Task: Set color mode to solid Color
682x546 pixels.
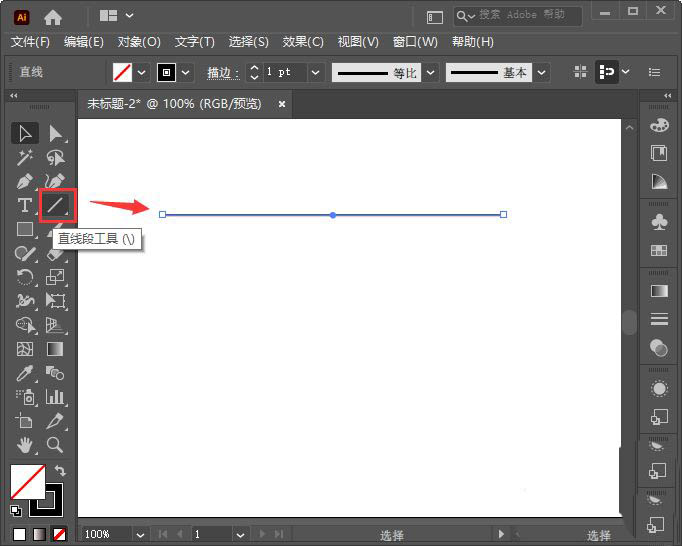Action: pyautogui.click(x=19, y=534)
